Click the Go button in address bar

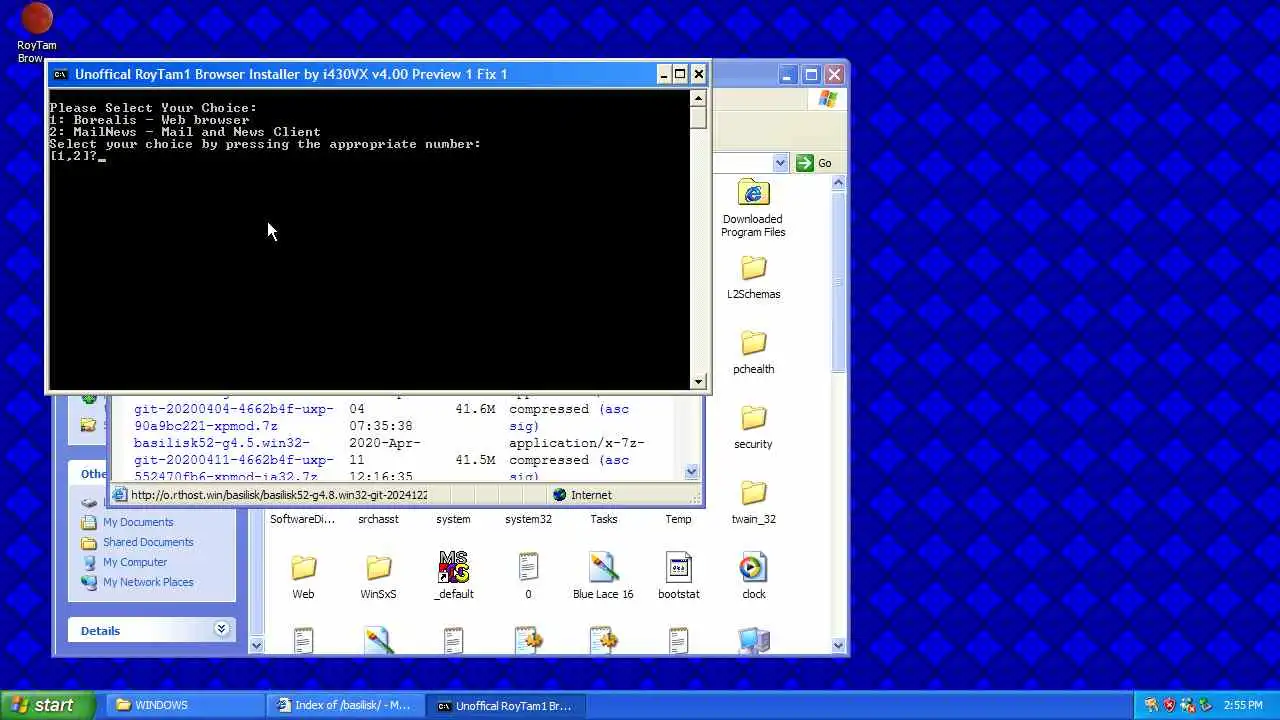[x=815, y=163]
